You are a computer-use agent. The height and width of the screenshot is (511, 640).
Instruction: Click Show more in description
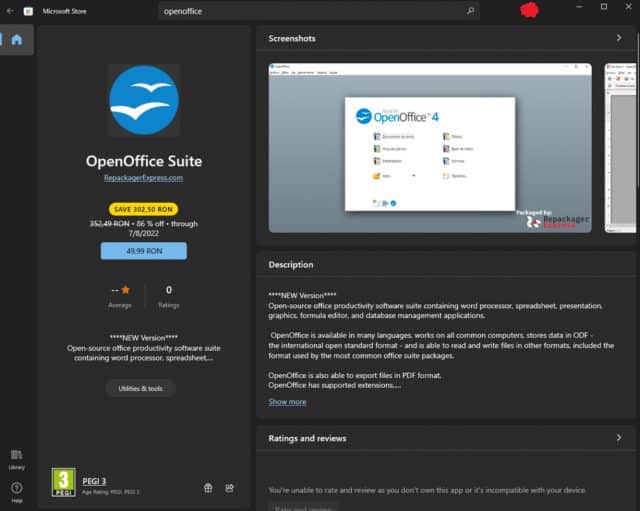click(x=287, y=402)
